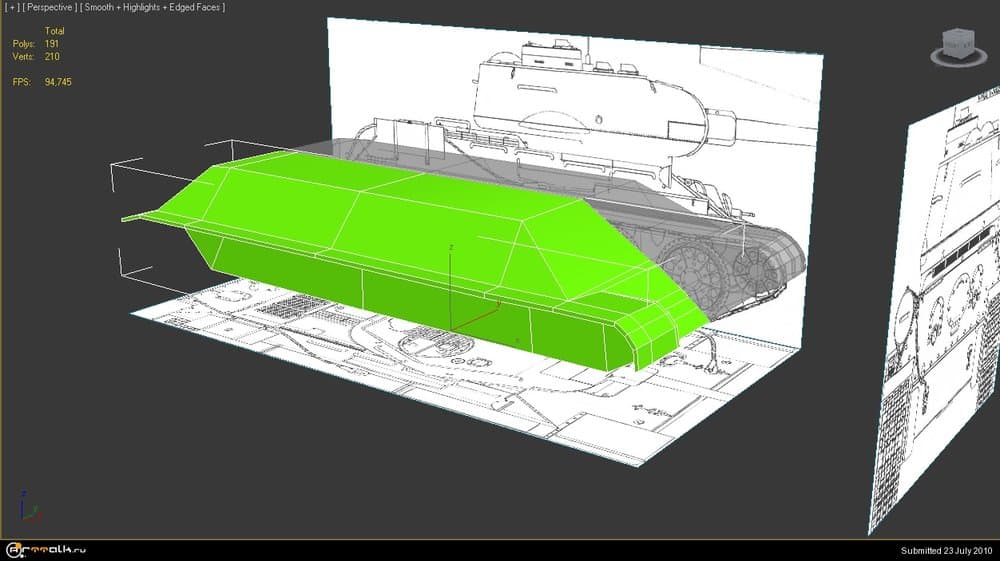Open the [ + ] viewport general menu
Image resolution: width=1000 pixels, height=561 pixels.
[11, 7]
